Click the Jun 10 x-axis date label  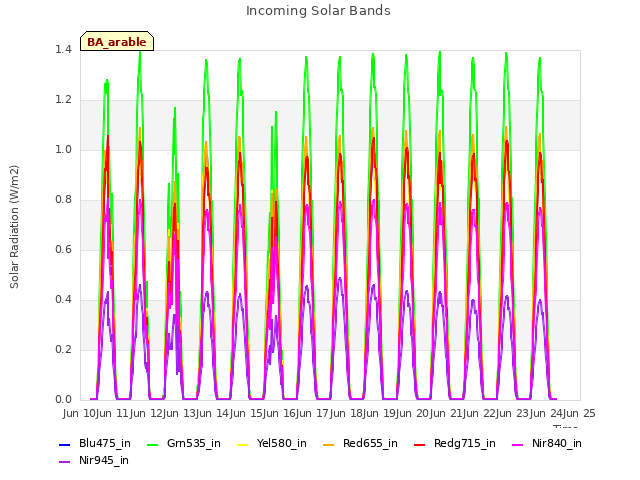(x=80, y=413)
